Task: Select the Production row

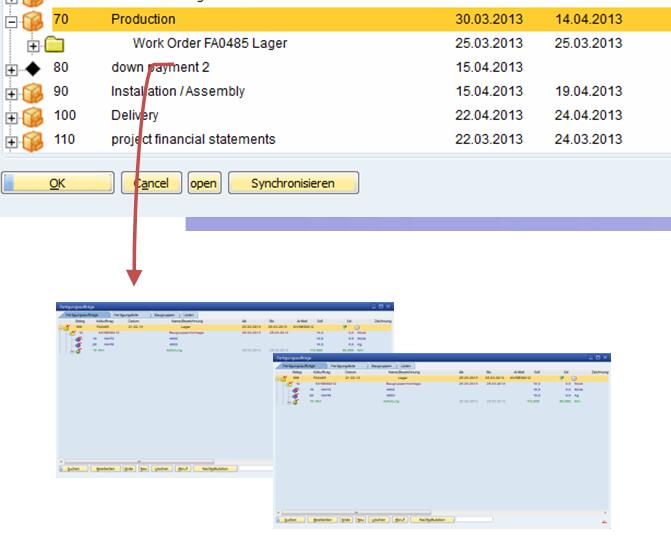Action: coord(361,19)
